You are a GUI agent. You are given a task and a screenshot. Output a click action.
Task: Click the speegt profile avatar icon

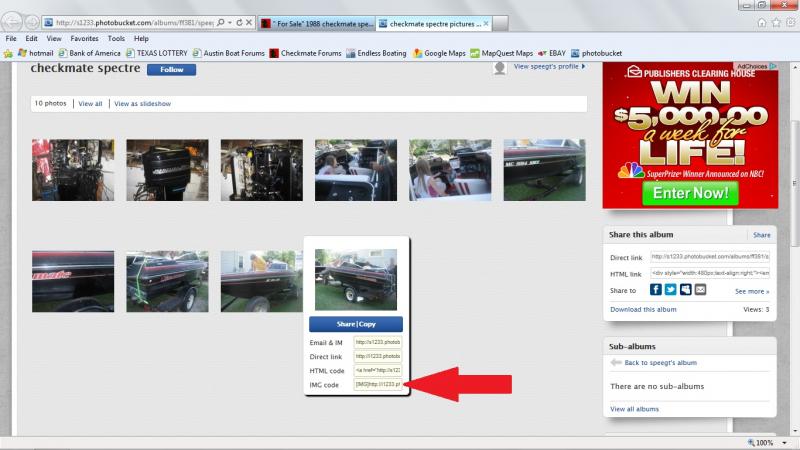point(499,68)
